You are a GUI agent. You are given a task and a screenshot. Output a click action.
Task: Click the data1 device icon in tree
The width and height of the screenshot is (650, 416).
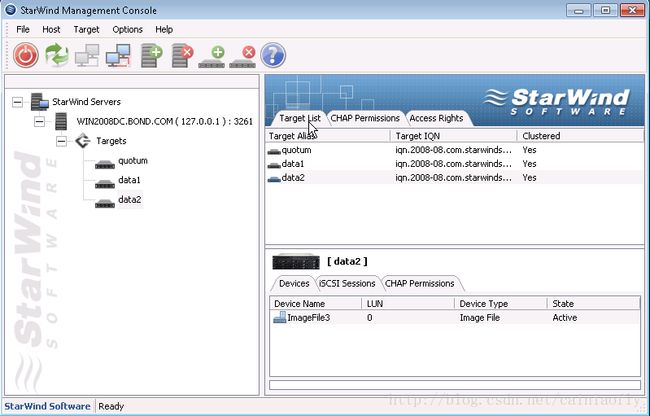pos(104,184)
